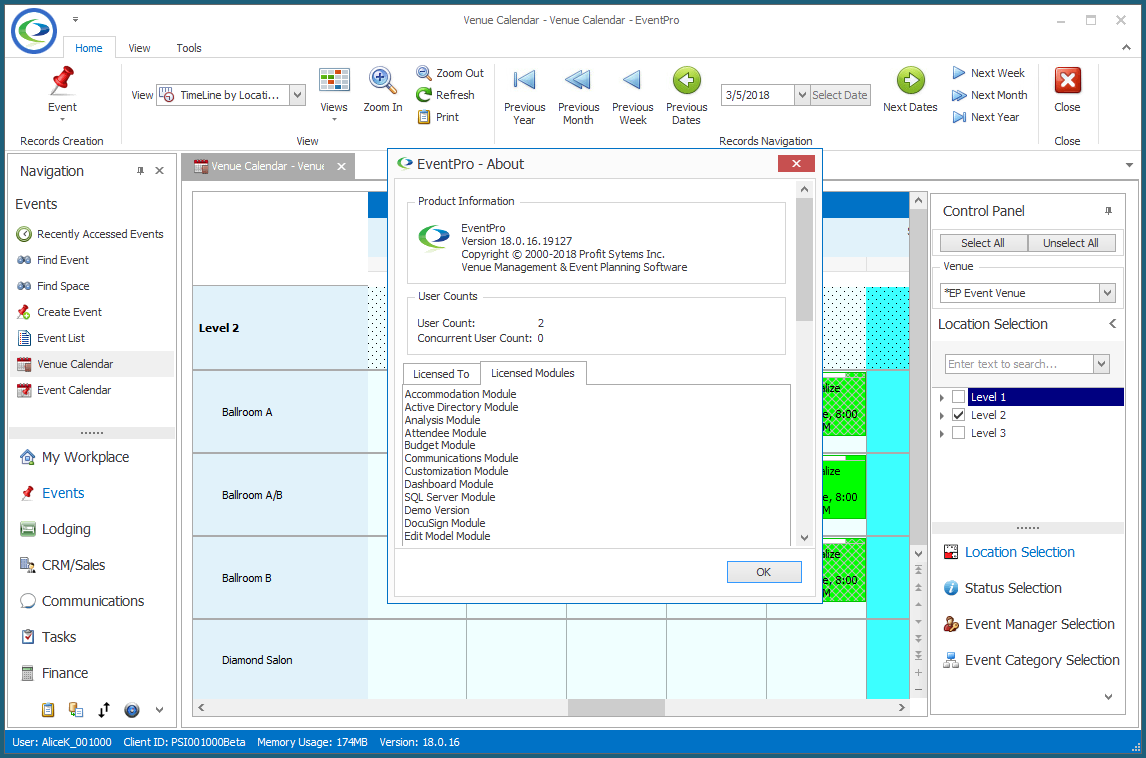Create a new Event from ribbon
Screen dimensions: 1146x758
click(62, 91)
